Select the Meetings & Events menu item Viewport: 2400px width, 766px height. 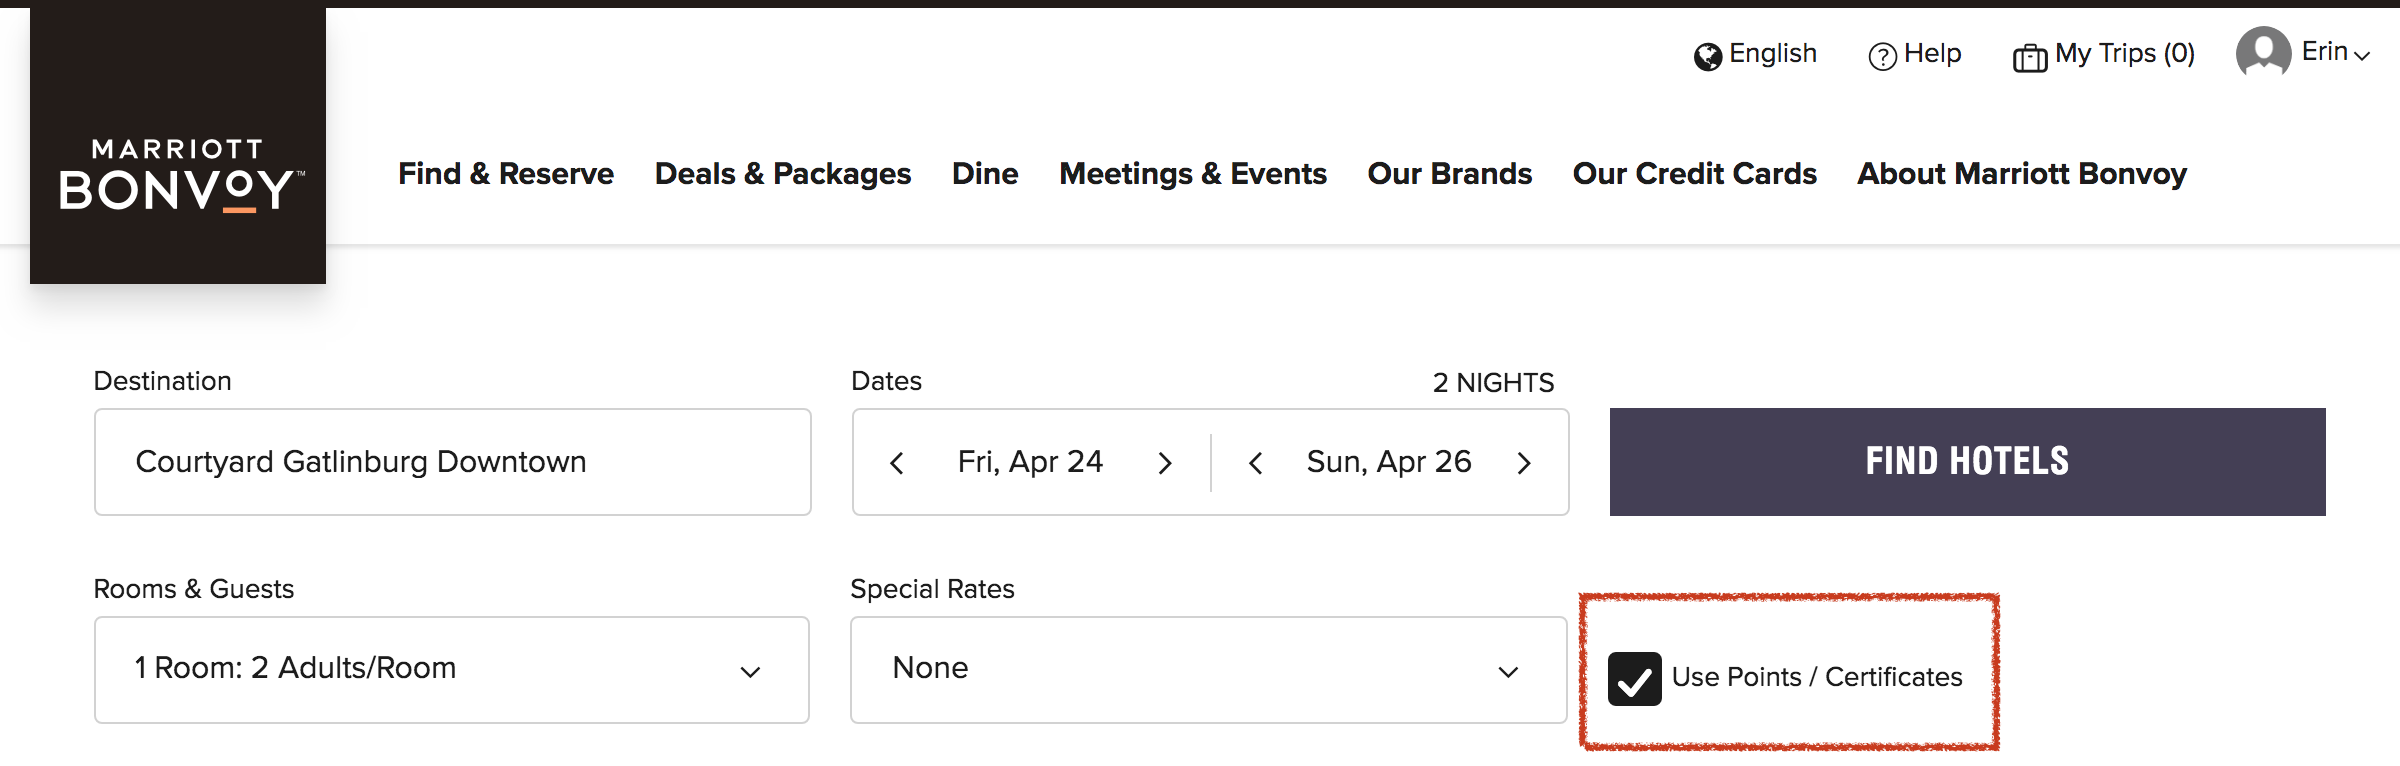click(x=1193, y=174)
